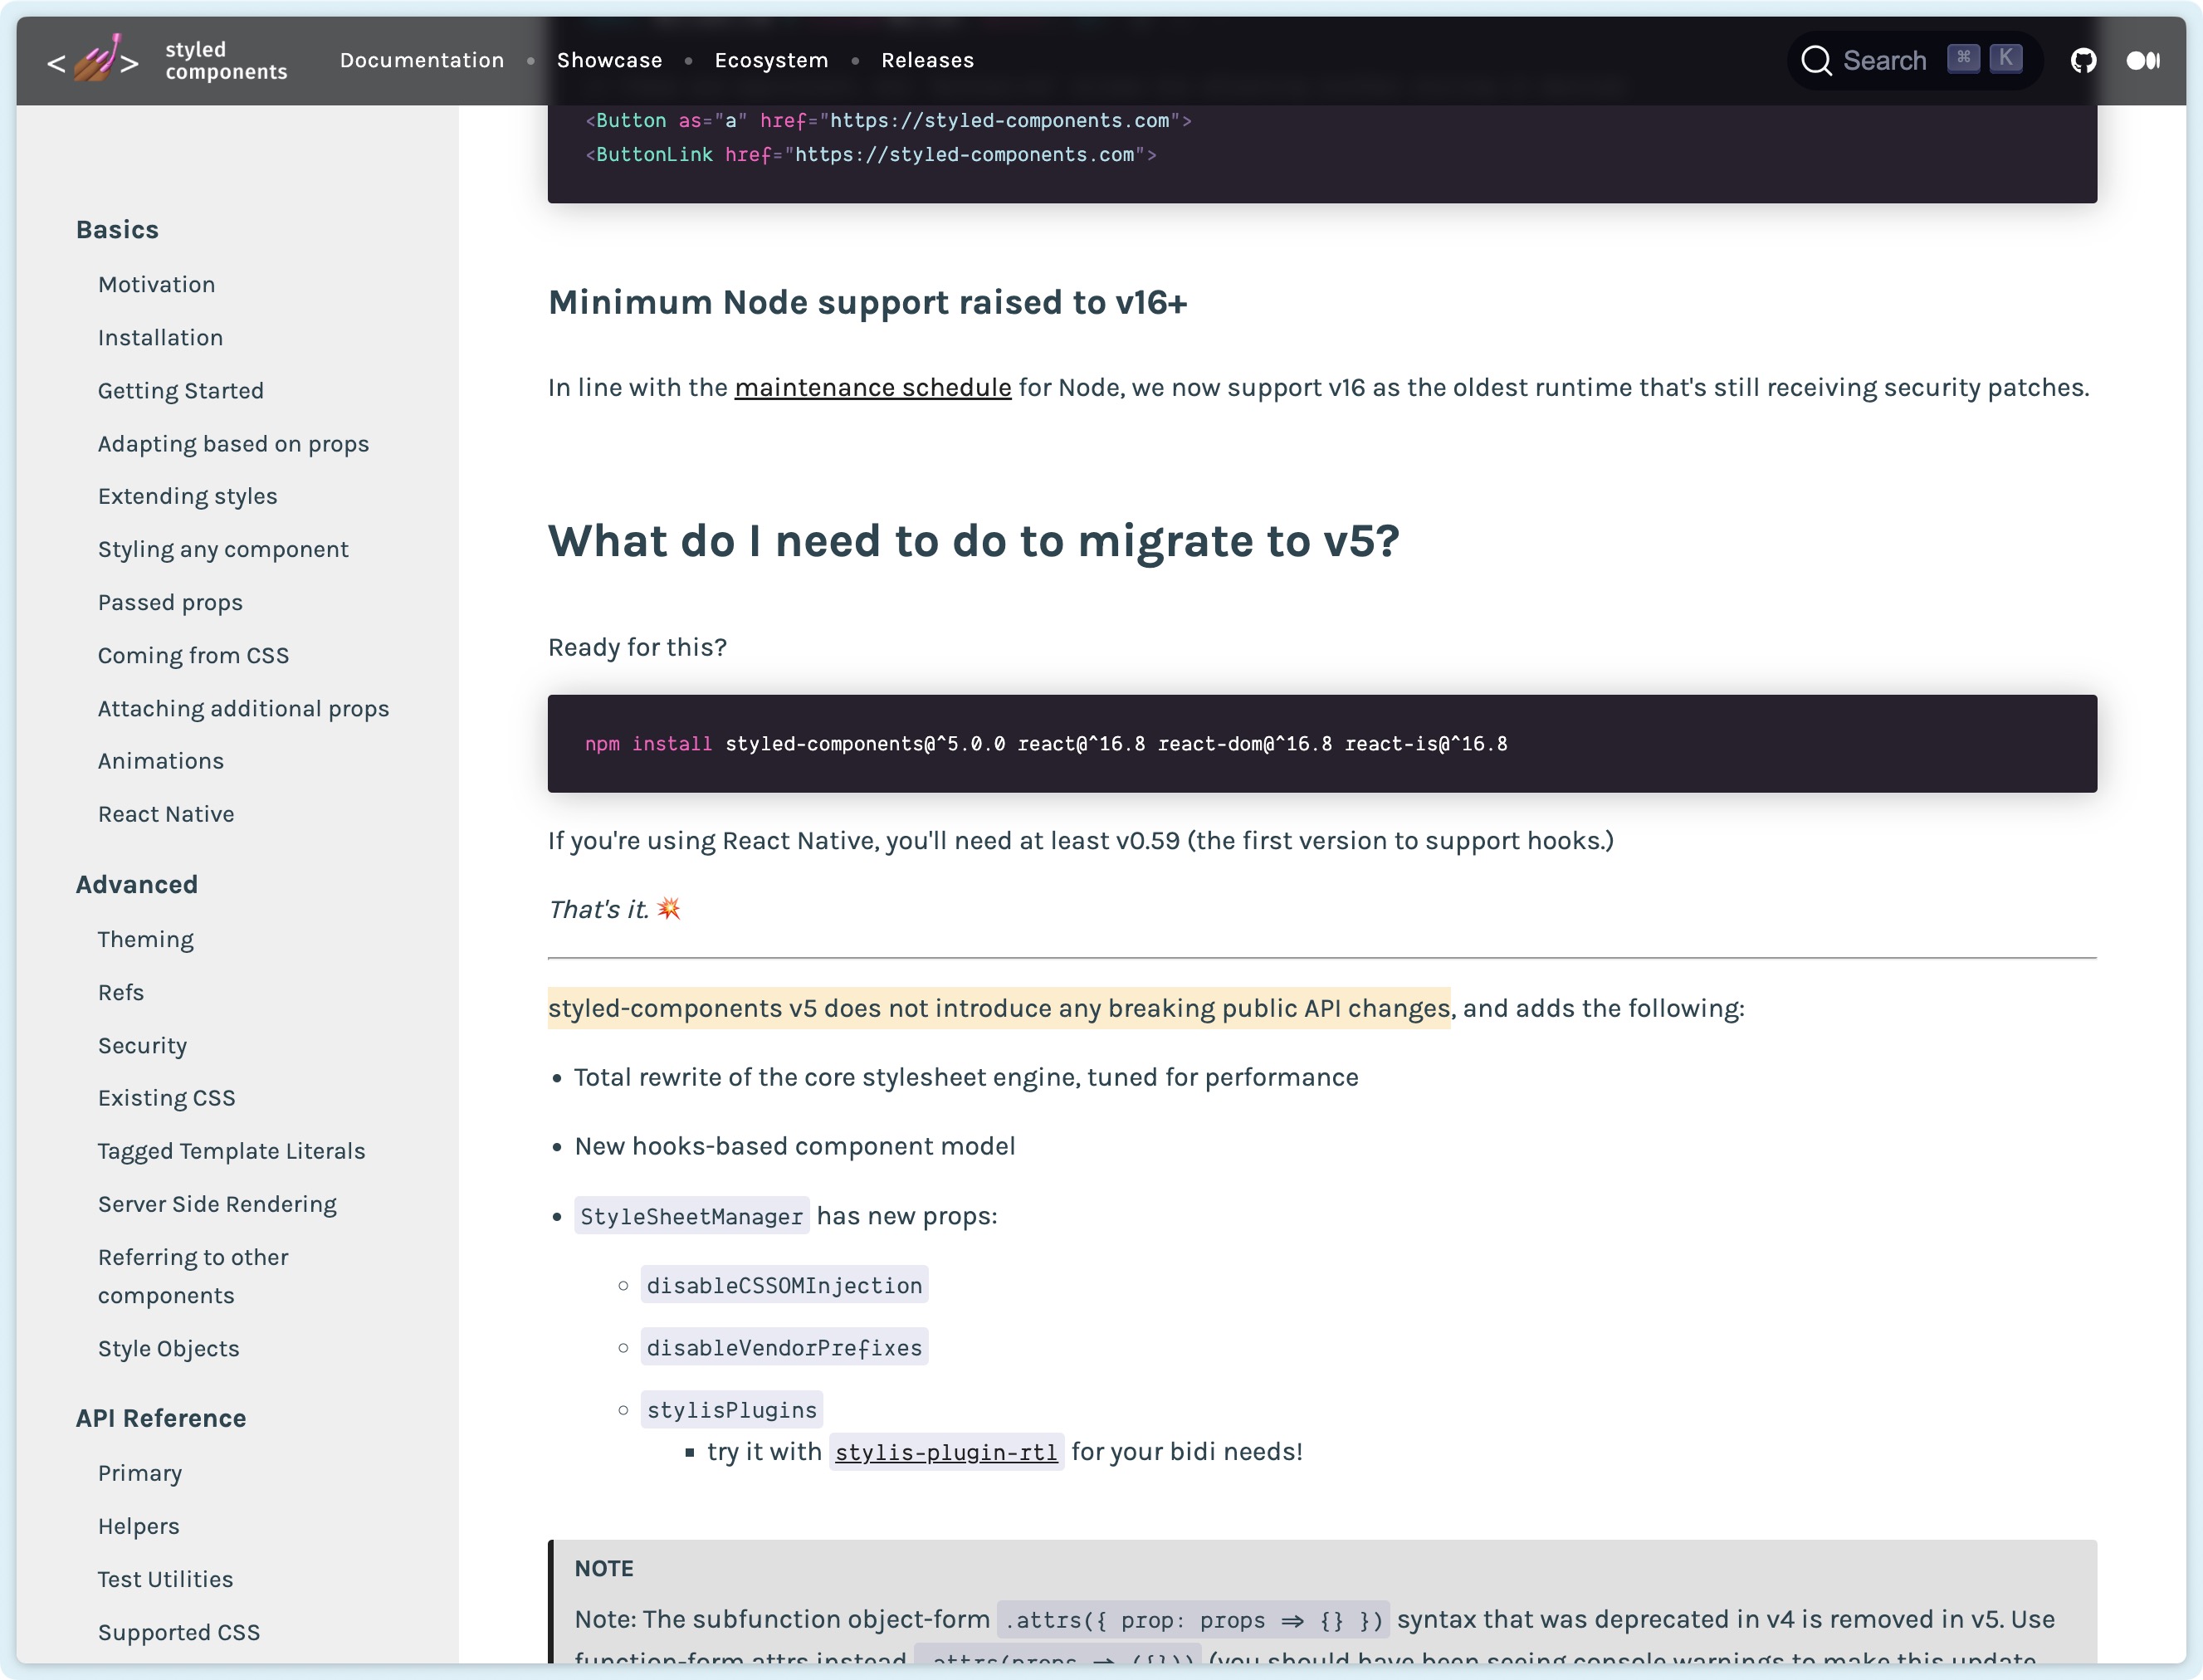2203x1680 pixels.
Task: Open the Medium blog icon
Action: click(x=2143, y=61)
